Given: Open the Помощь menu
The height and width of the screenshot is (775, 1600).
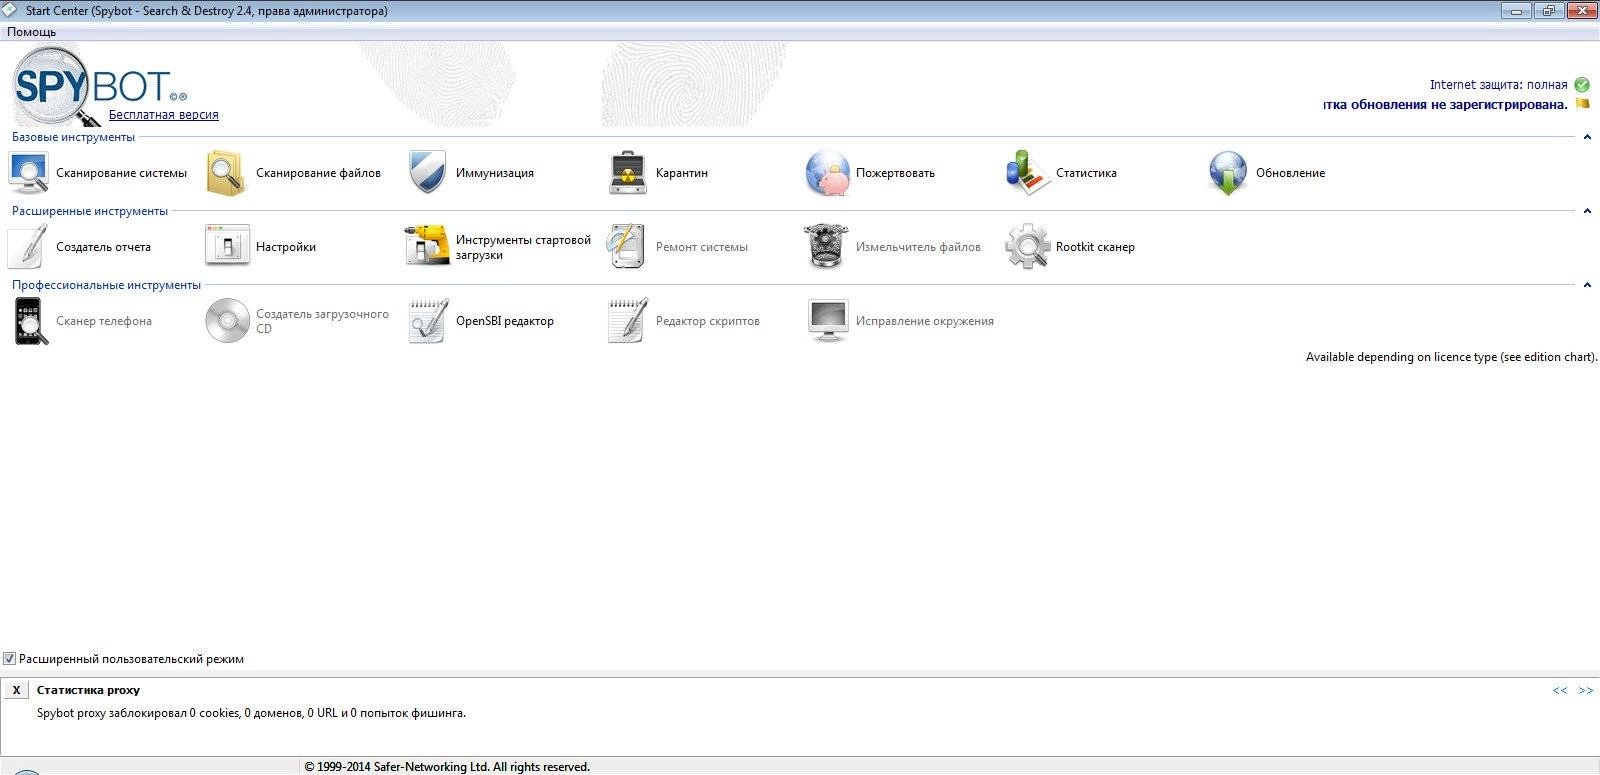Looking at the screenshot, I should point(31,32).
